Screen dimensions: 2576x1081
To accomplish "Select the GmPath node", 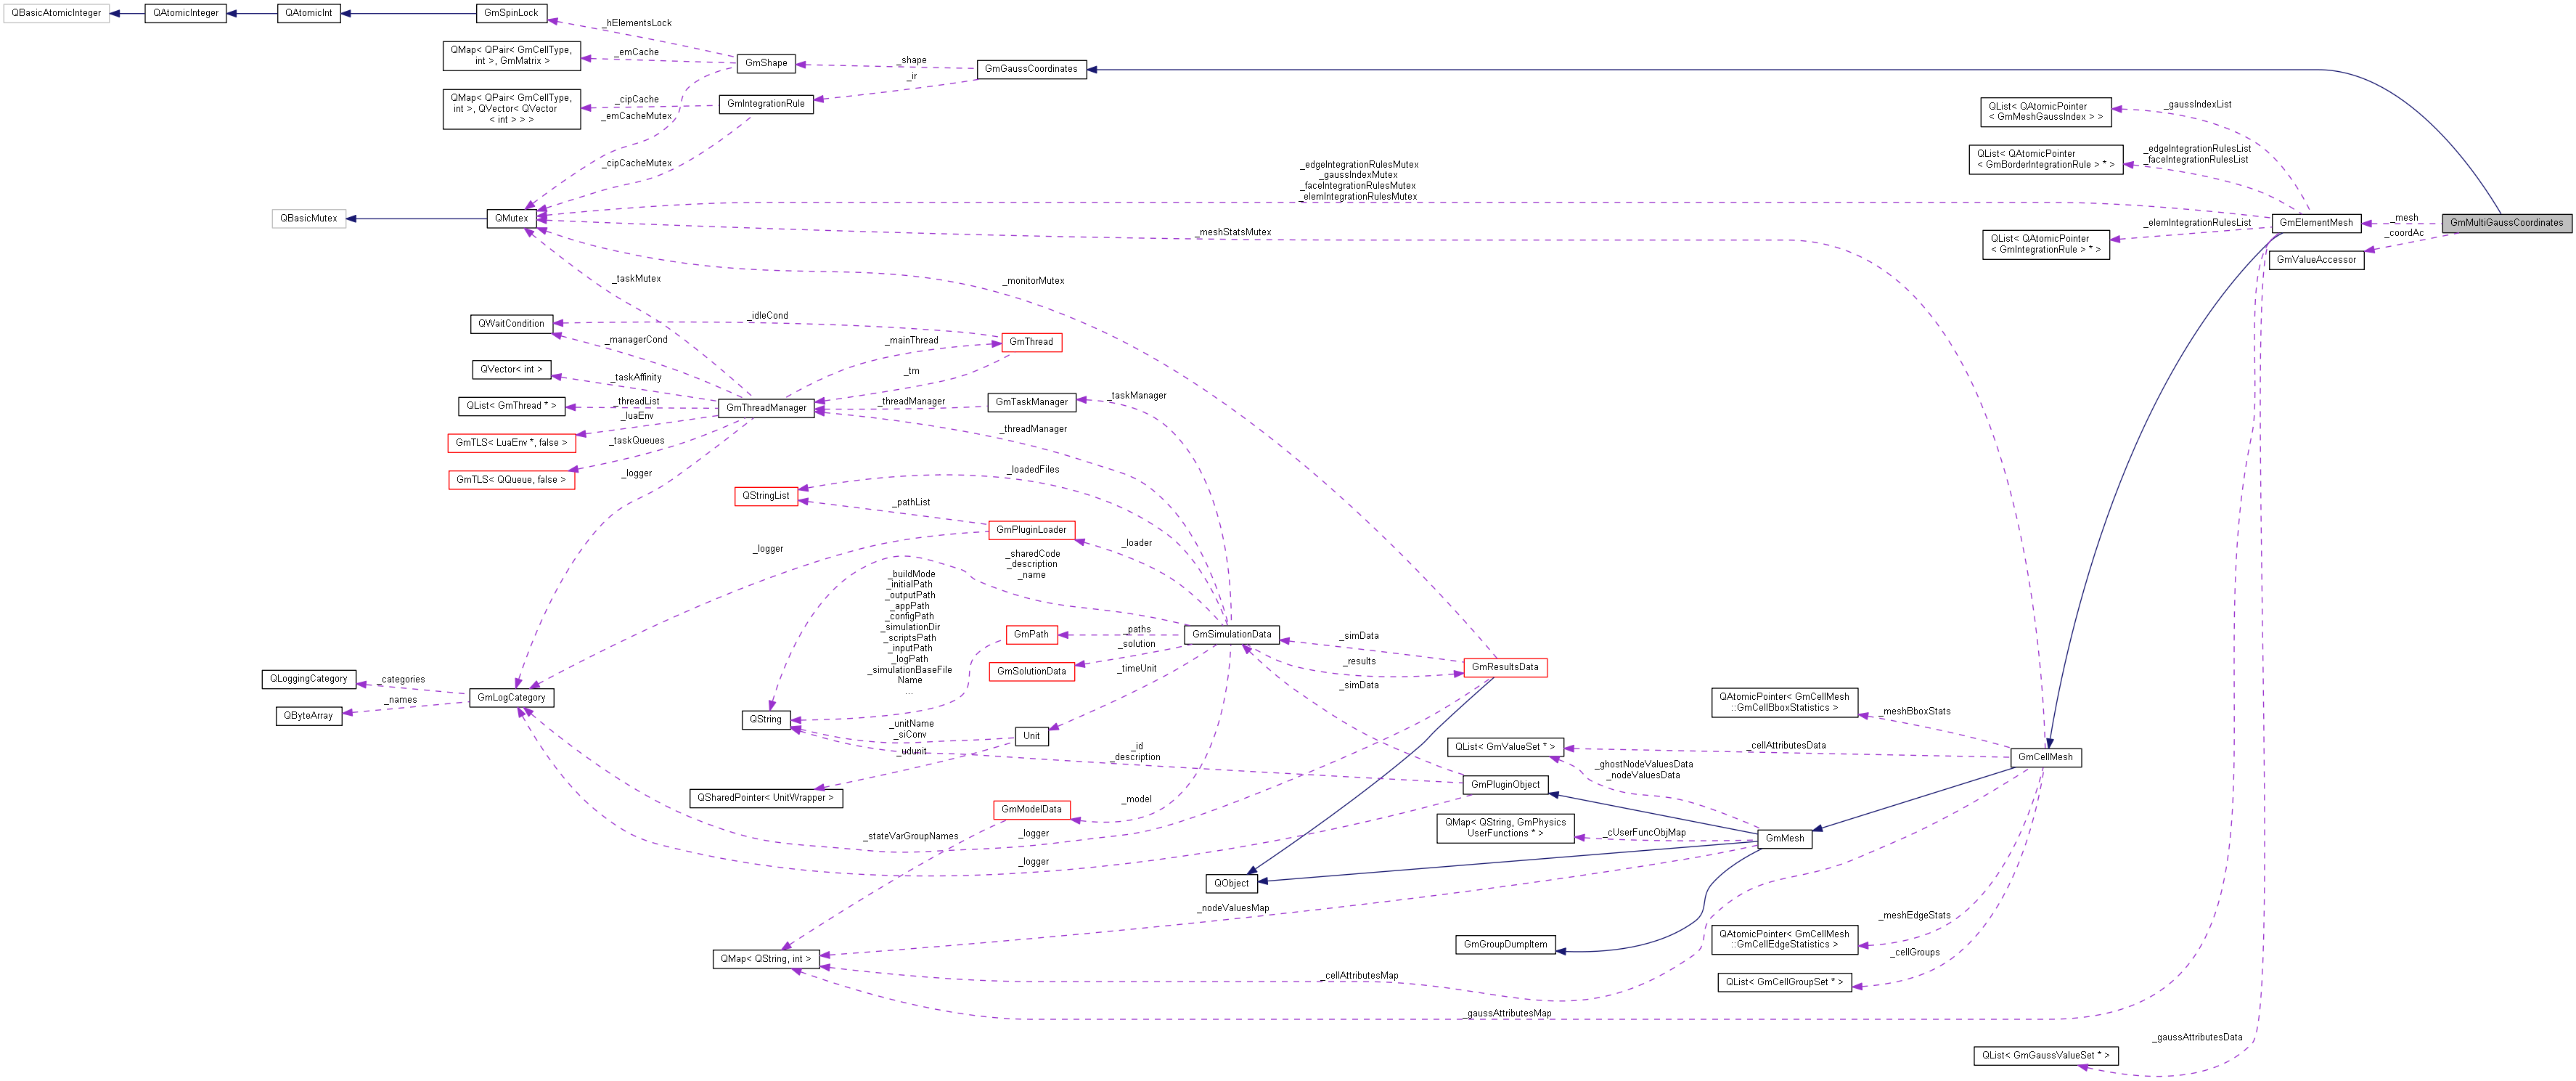I will coord(1031,635).
